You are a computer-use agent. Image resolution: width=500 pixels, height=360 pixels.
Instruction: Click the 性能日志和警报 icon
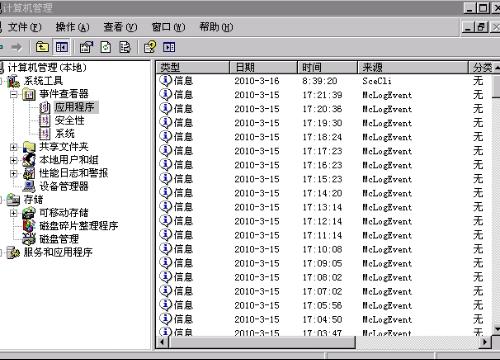(x=29, y=173)
